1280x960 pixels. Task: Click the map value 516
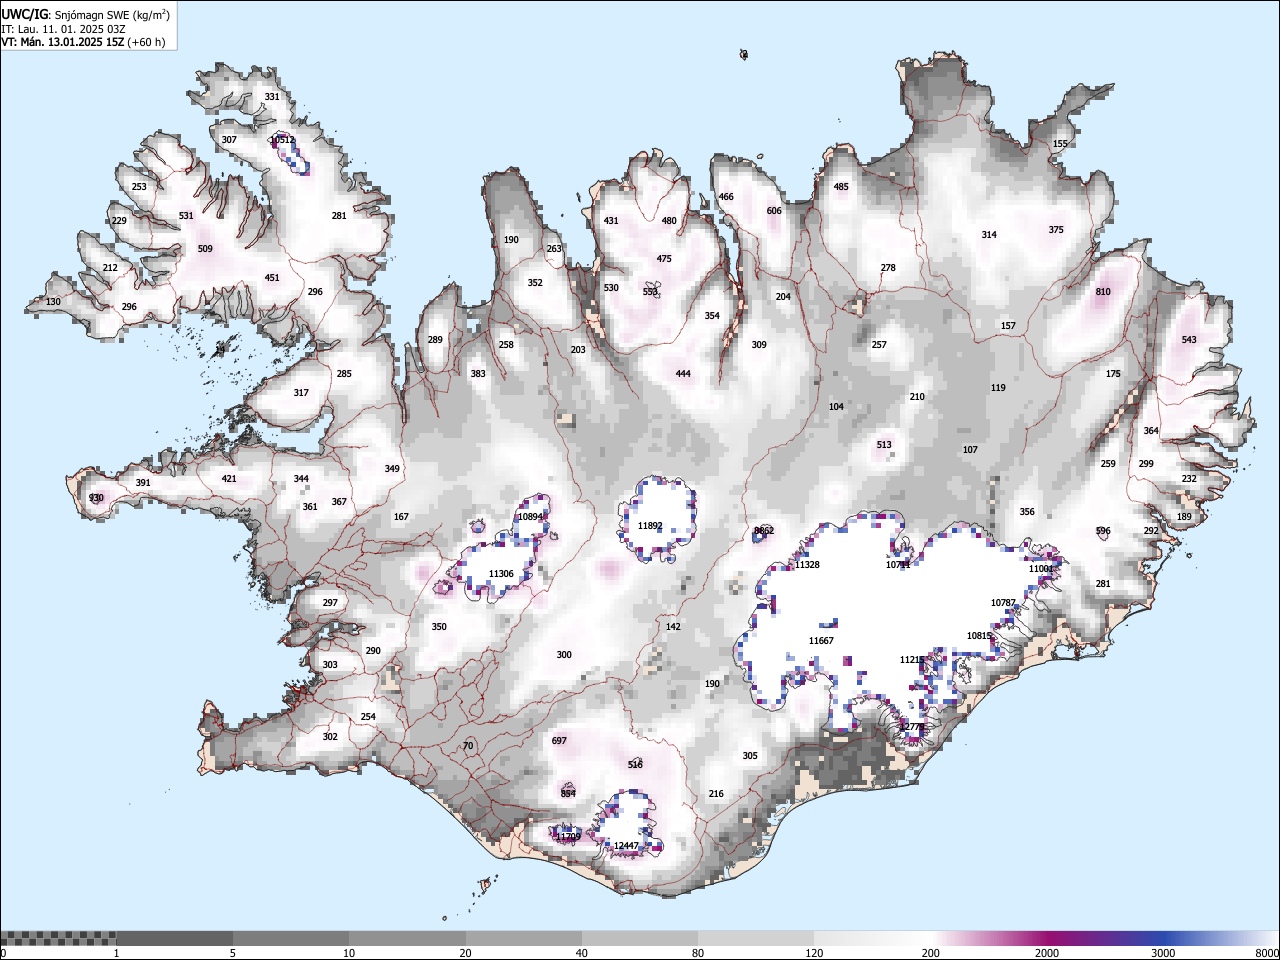[x=635, y=765]
